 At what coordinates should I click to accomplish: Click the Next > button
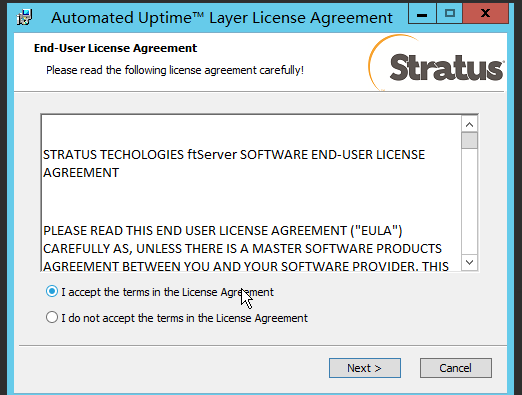(x=365, y=368)
